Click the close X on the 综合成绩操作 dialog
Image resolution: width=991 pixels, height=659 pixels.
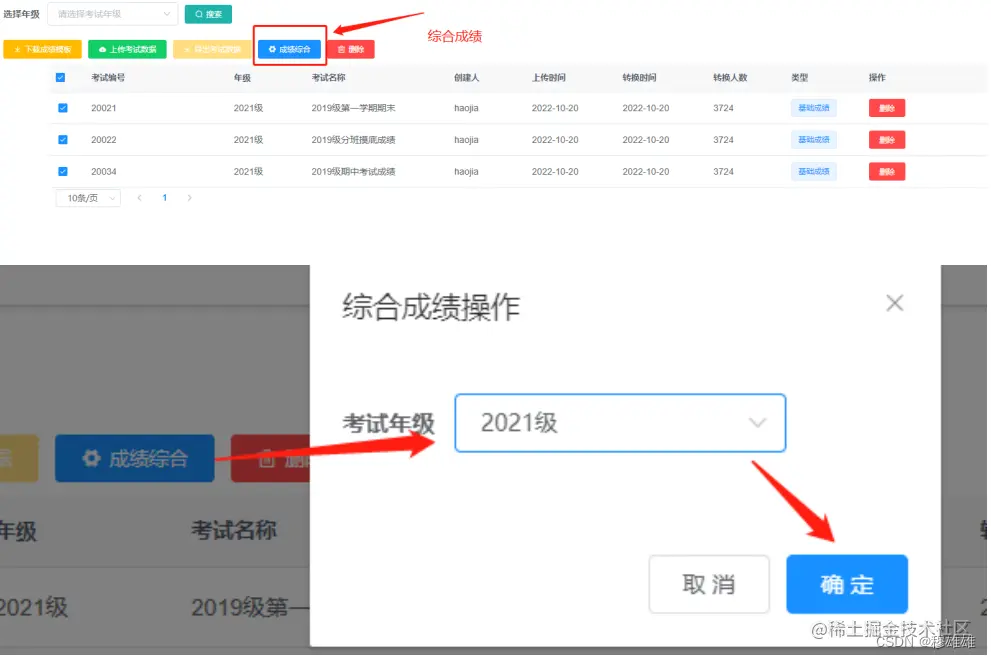(895, 302)
